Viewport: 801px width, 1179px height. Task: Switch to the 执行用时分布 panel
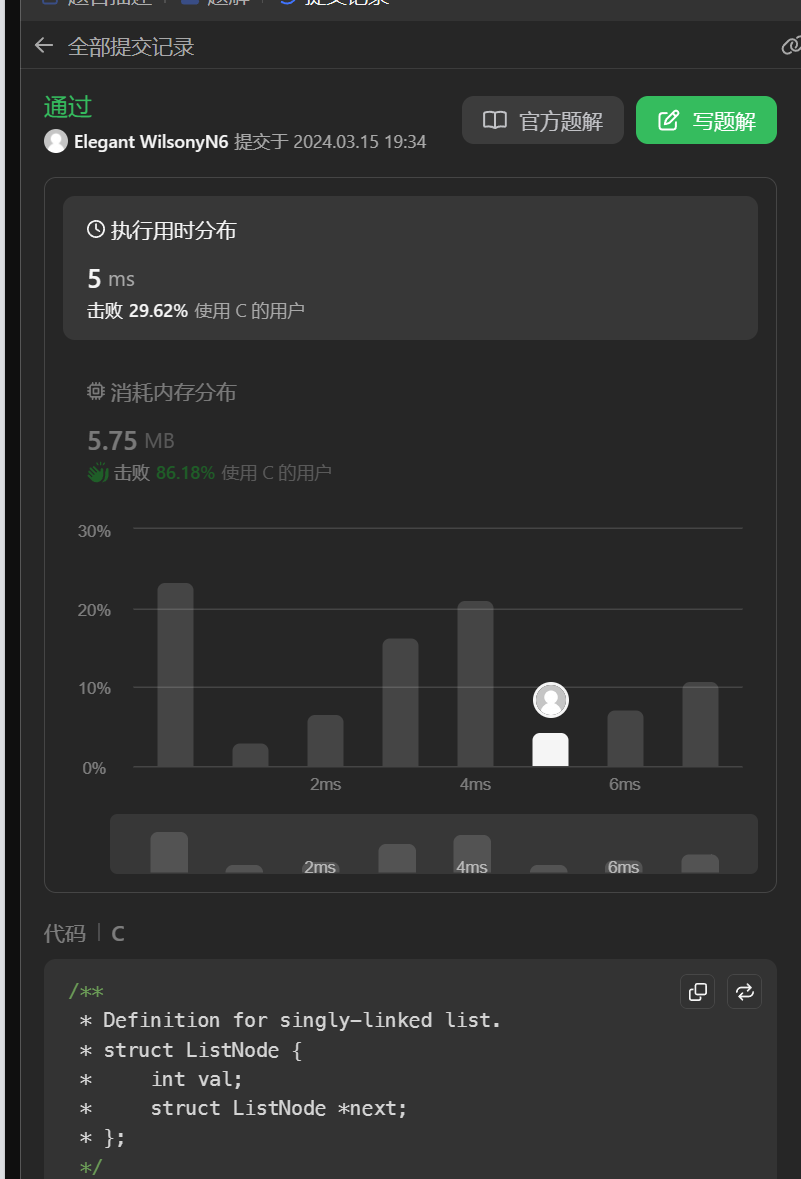pos(410,268)
